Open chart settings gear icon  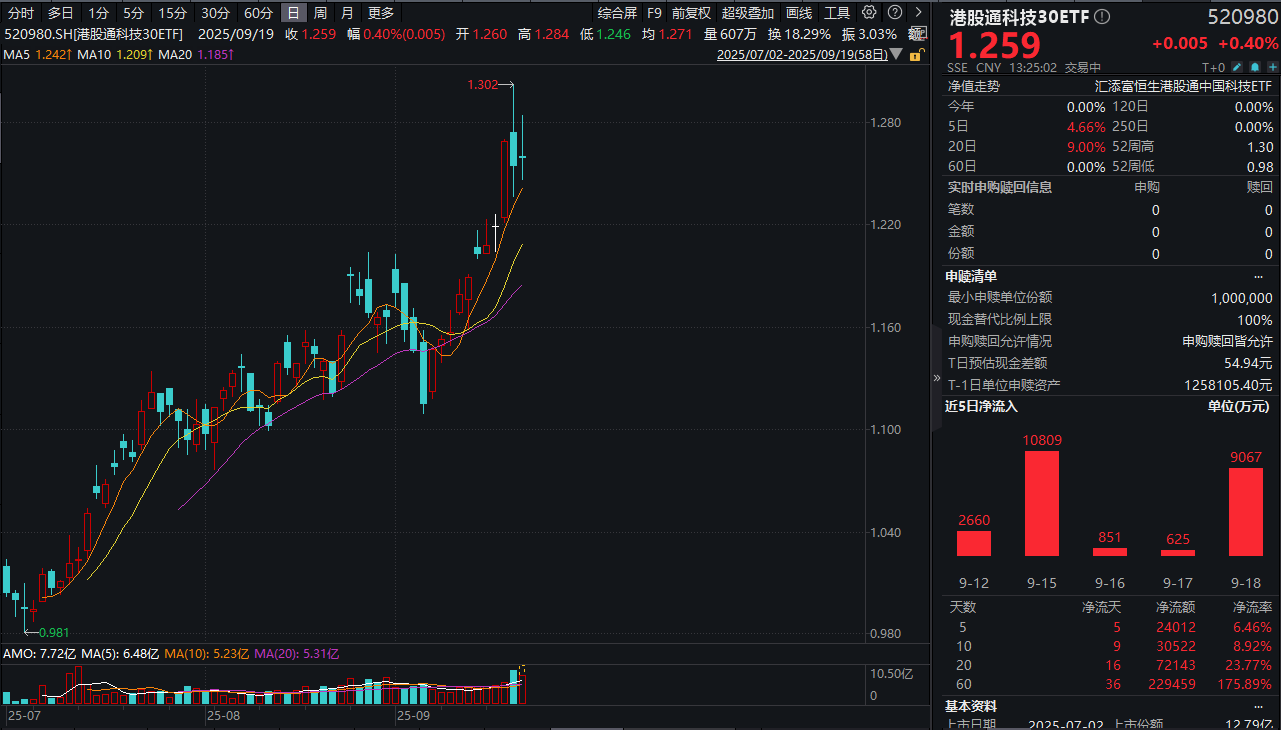pos(868,13)
